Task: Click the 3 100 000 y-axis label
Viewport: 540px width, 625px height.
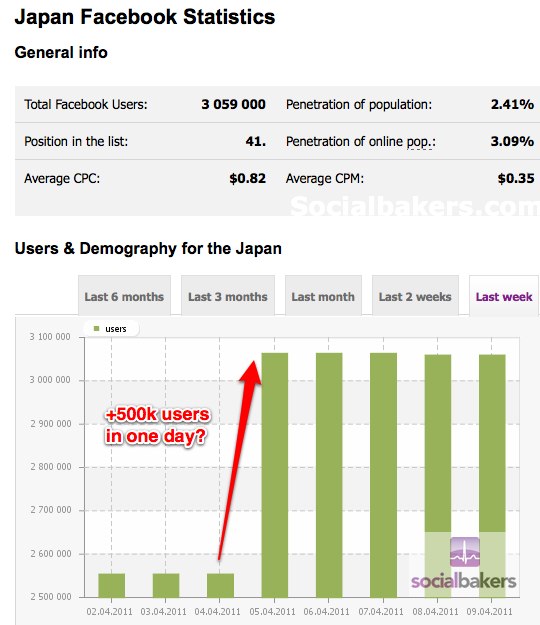Action: pos(50,337)
